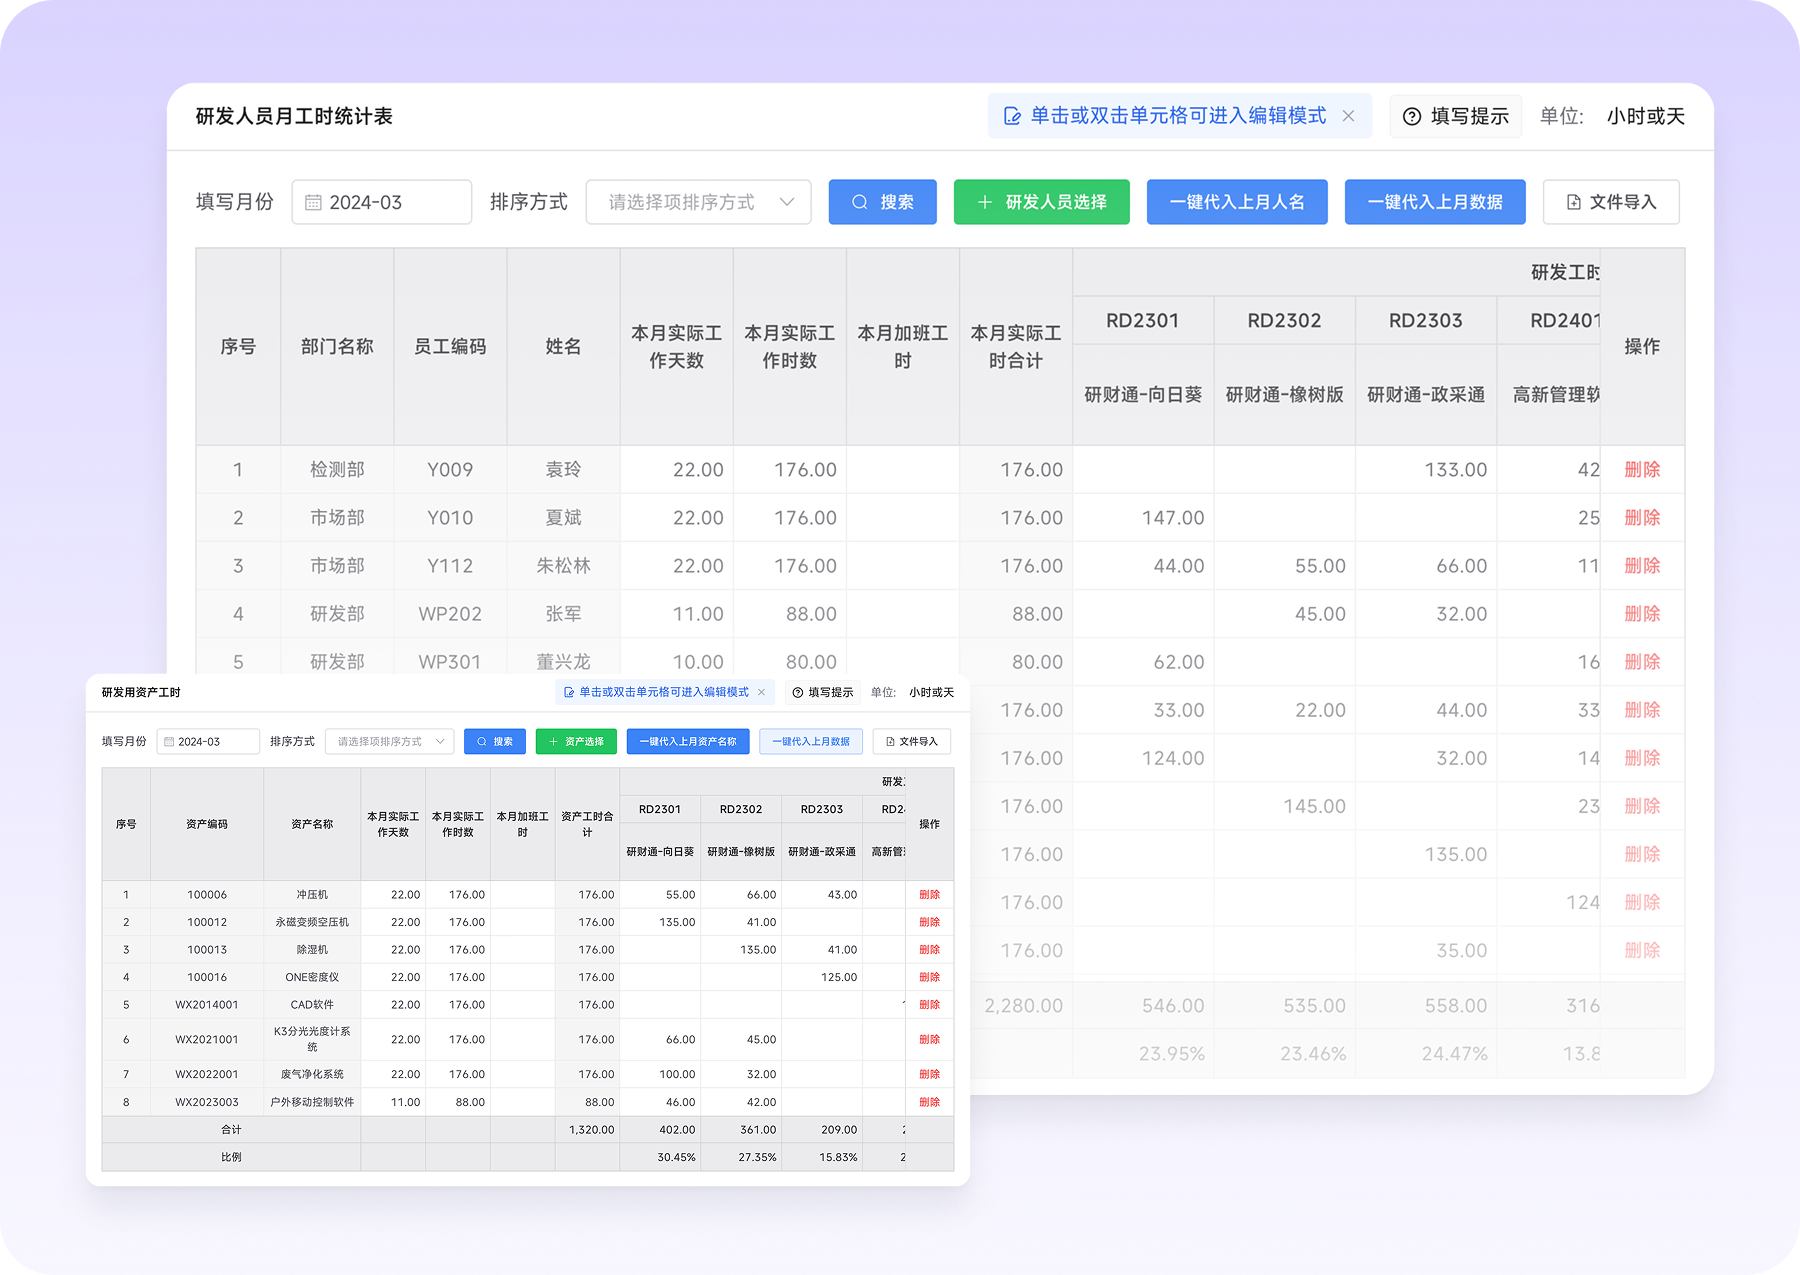Click the file icon on main 文件导入 button

pyautogui.click(x=1573, y=203)
